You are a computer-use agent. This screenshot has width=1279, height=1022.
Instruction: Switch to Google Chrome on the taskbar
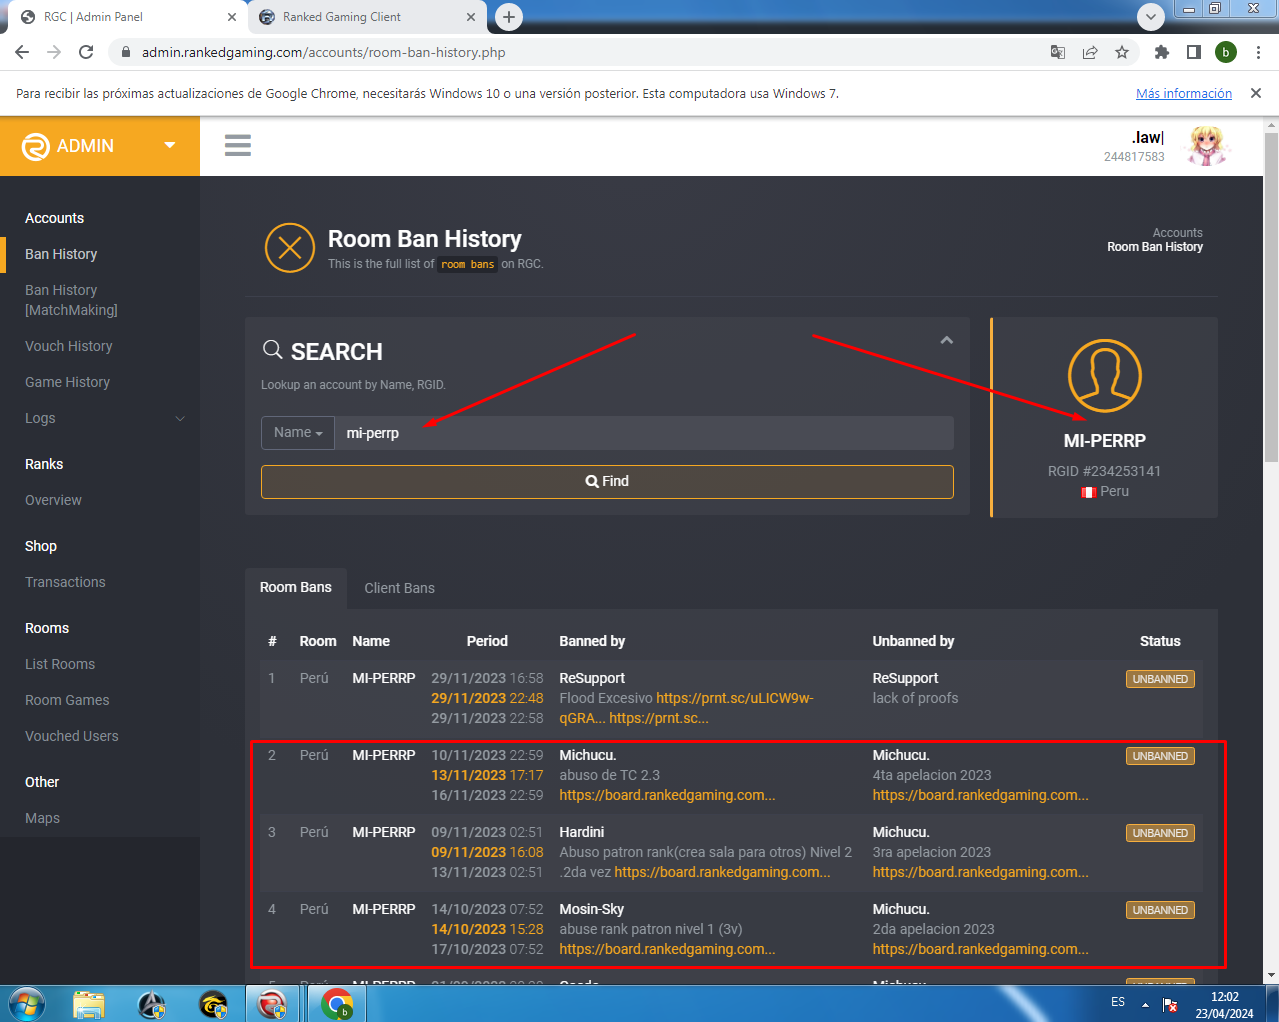pos(338,1004)
